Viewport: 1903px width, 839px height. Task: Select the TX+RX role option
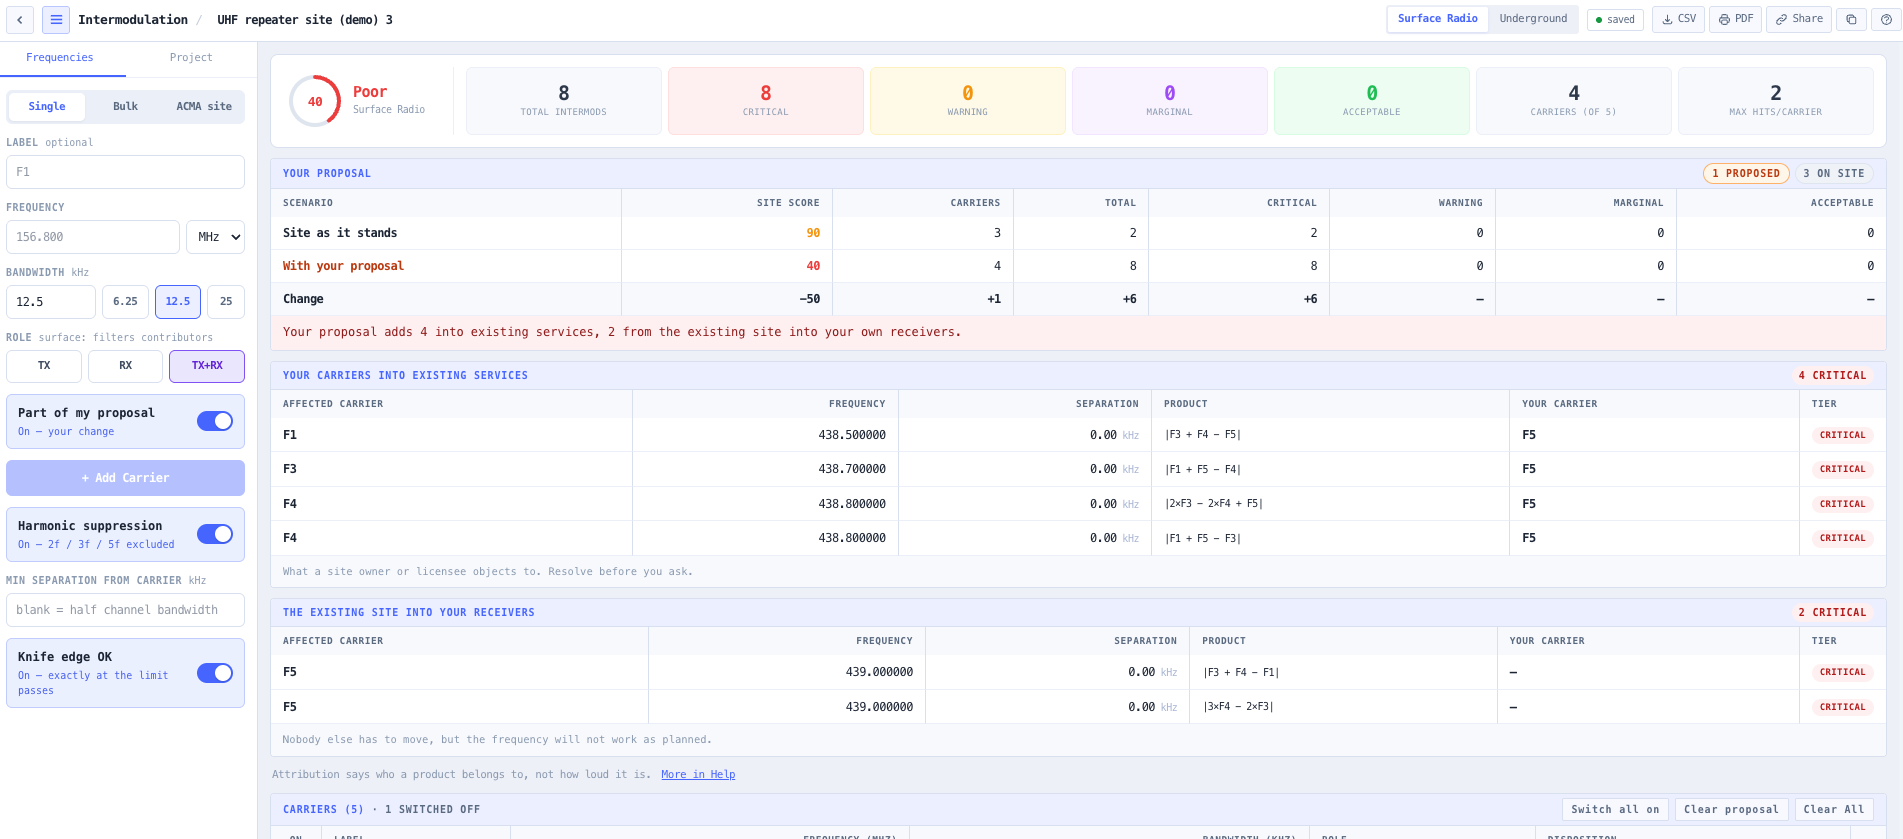pyautogui.click(x=207, y=366)
